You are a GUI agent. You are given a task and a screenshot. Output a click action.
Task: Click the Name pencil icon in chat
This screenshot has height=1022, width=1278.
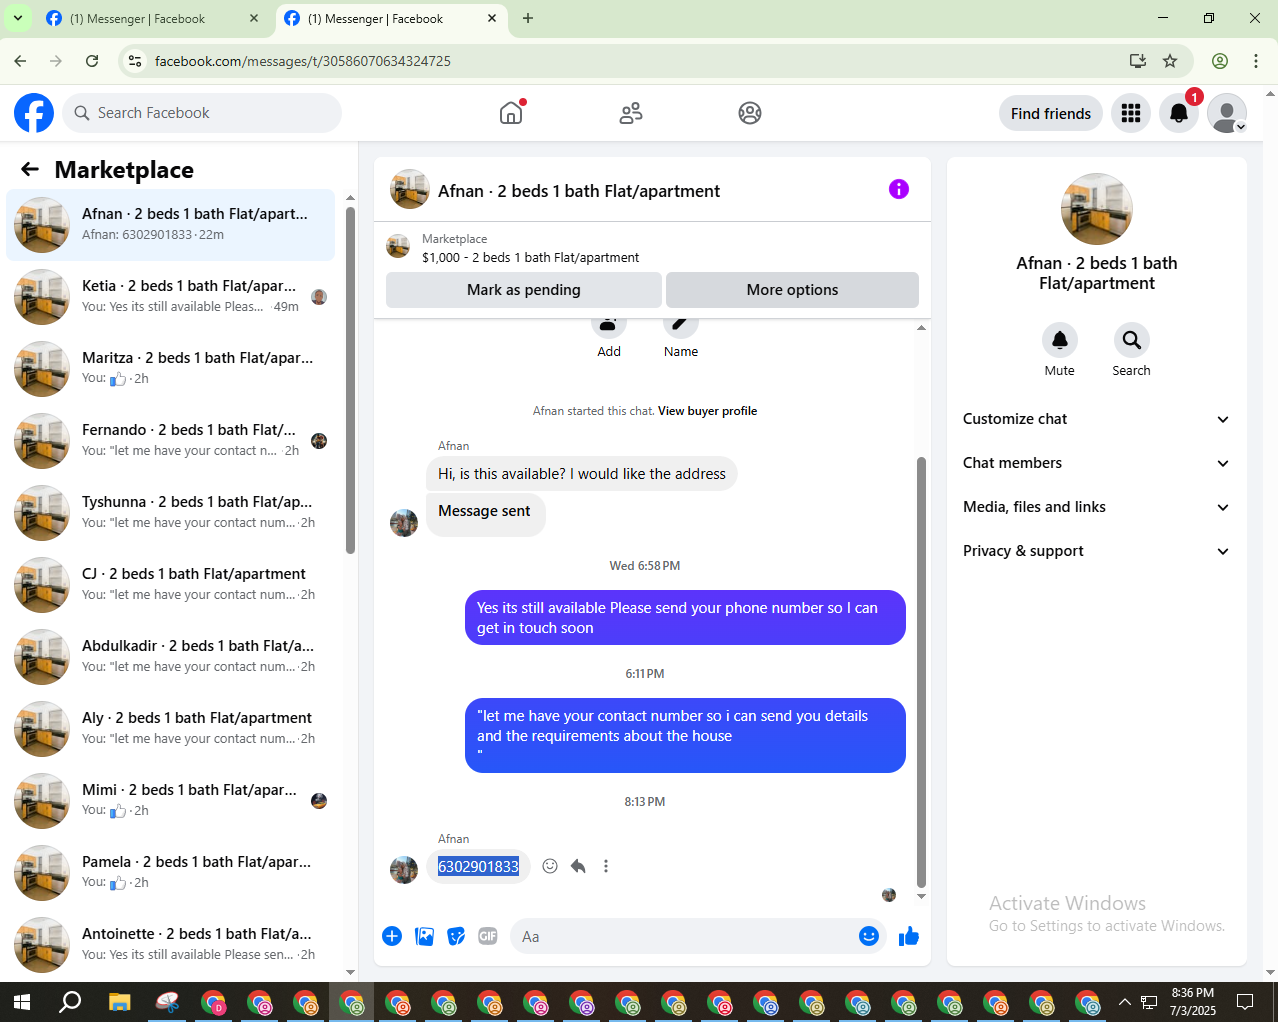680,327
